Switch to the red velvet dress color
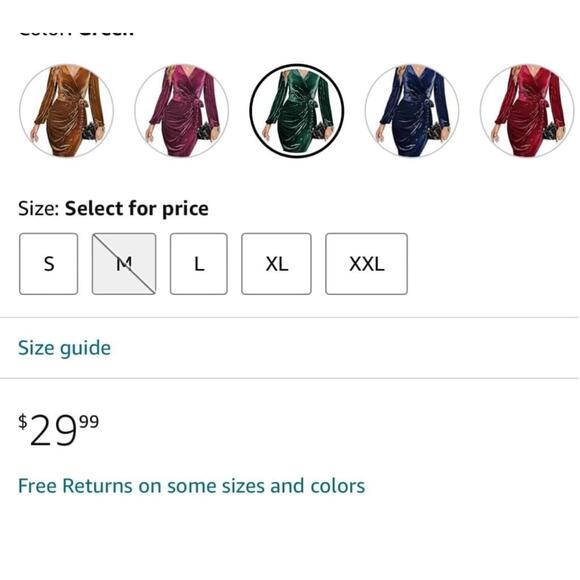The height and width of the screenshot is (580, 580). [x=527, y=111]
